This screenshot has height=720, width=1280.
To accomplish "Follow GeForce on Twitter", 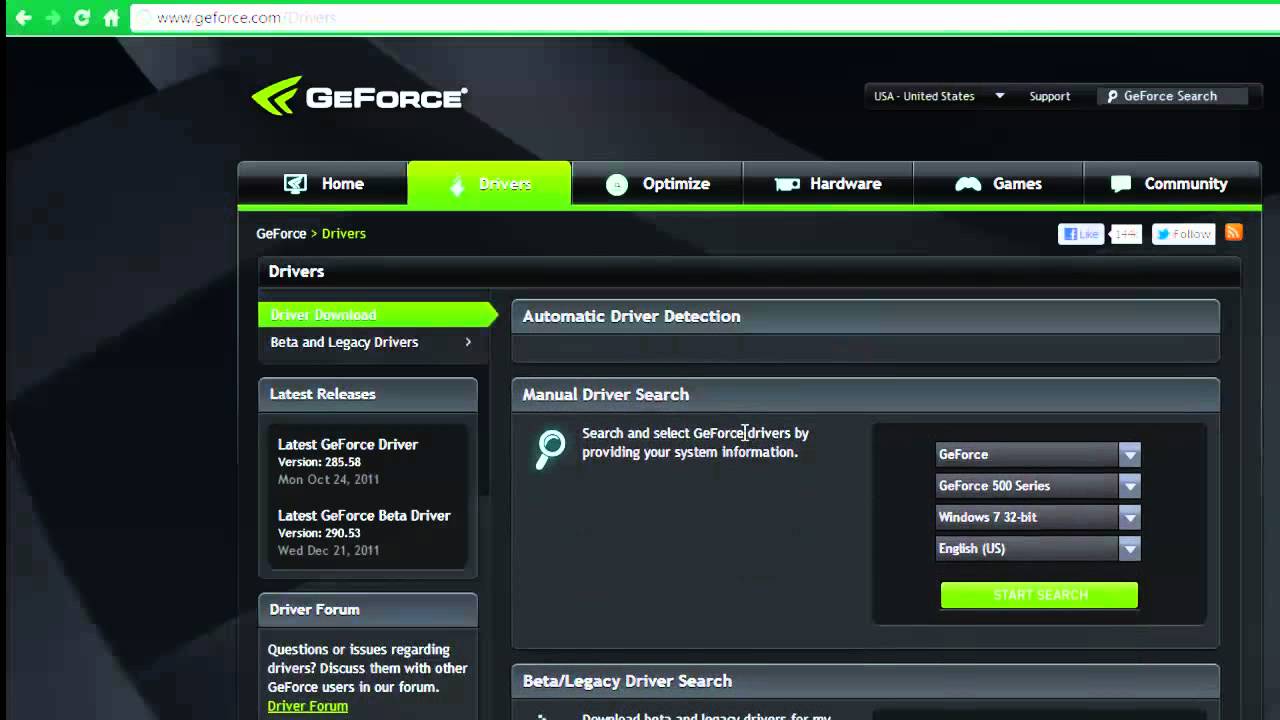I will (1183, 234).
